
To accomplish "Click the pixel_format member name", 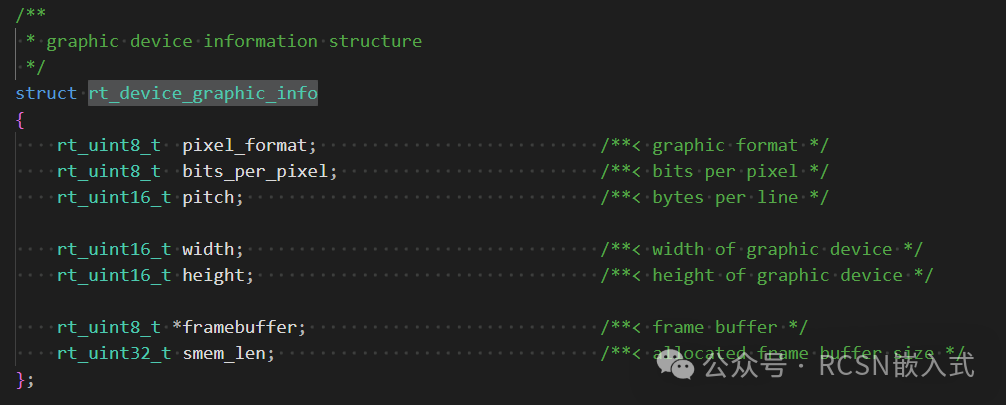I will (x=248, y=145).
